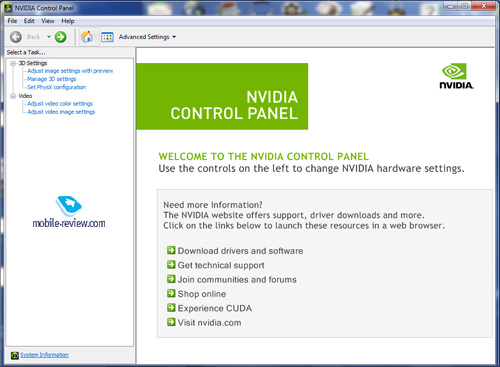The image size is (500, 367).
Task: Select the 3D Settings category label
Action: pyautogui.click(x=33, y=63)
